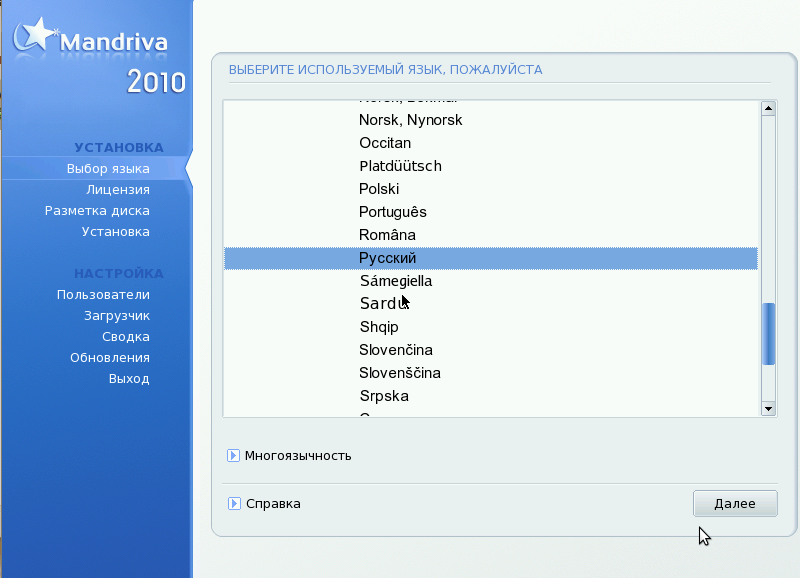The image size is (800, 578).
Task: Click Разметка диска sidebar step
Action: [x=97, y=211]
